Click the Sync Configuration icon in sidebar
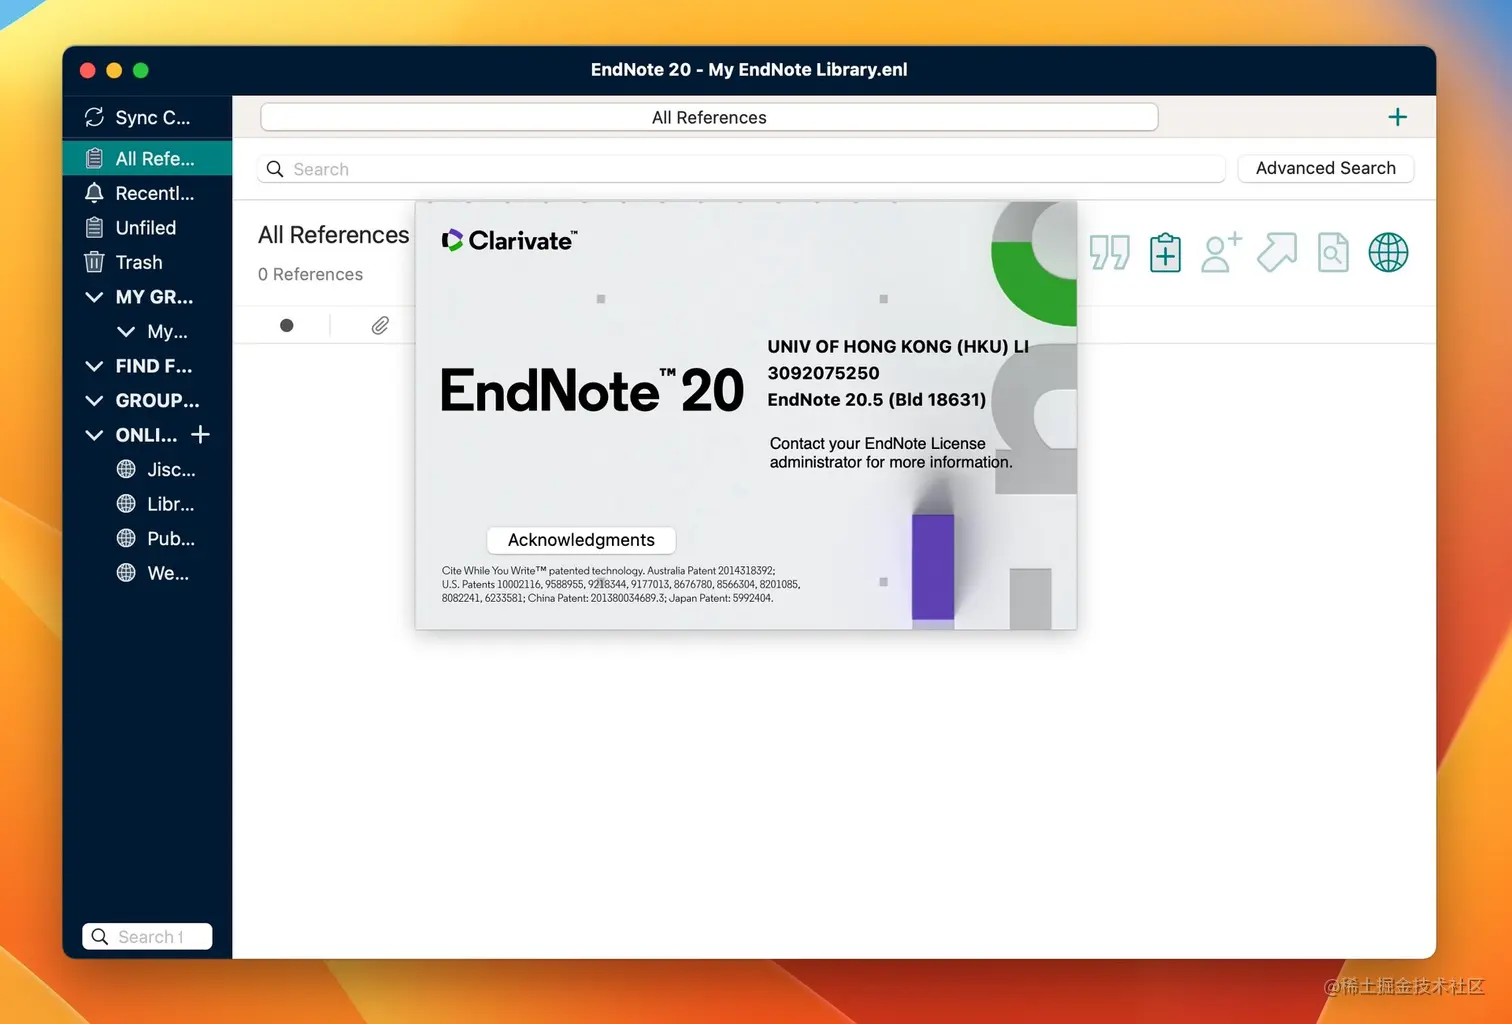1512x1024 pixels. pyautogui.click(x=94, y=117)
